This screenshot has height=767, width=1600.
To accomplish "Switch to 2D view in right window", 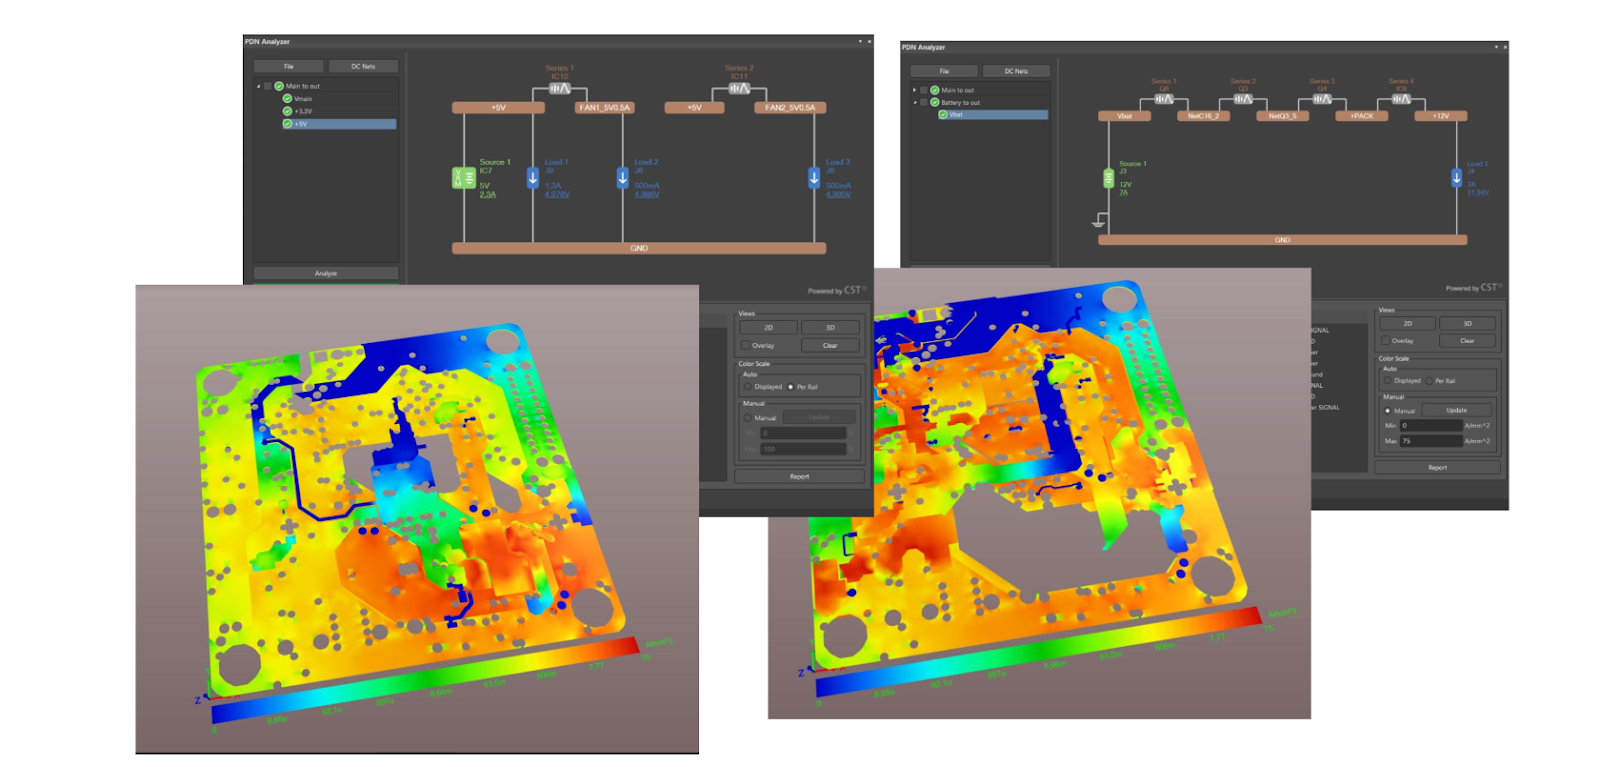I will coord(1407,323).
